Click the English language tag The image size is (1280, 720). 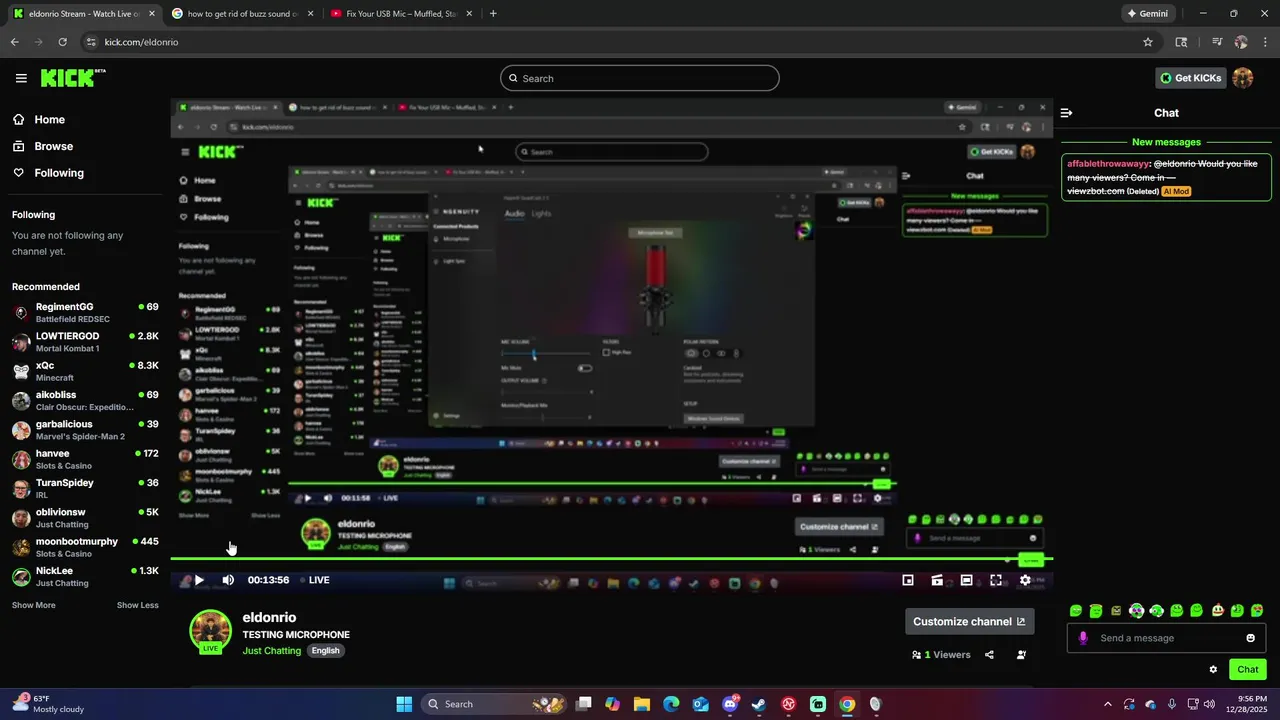(x=325, y=651)
